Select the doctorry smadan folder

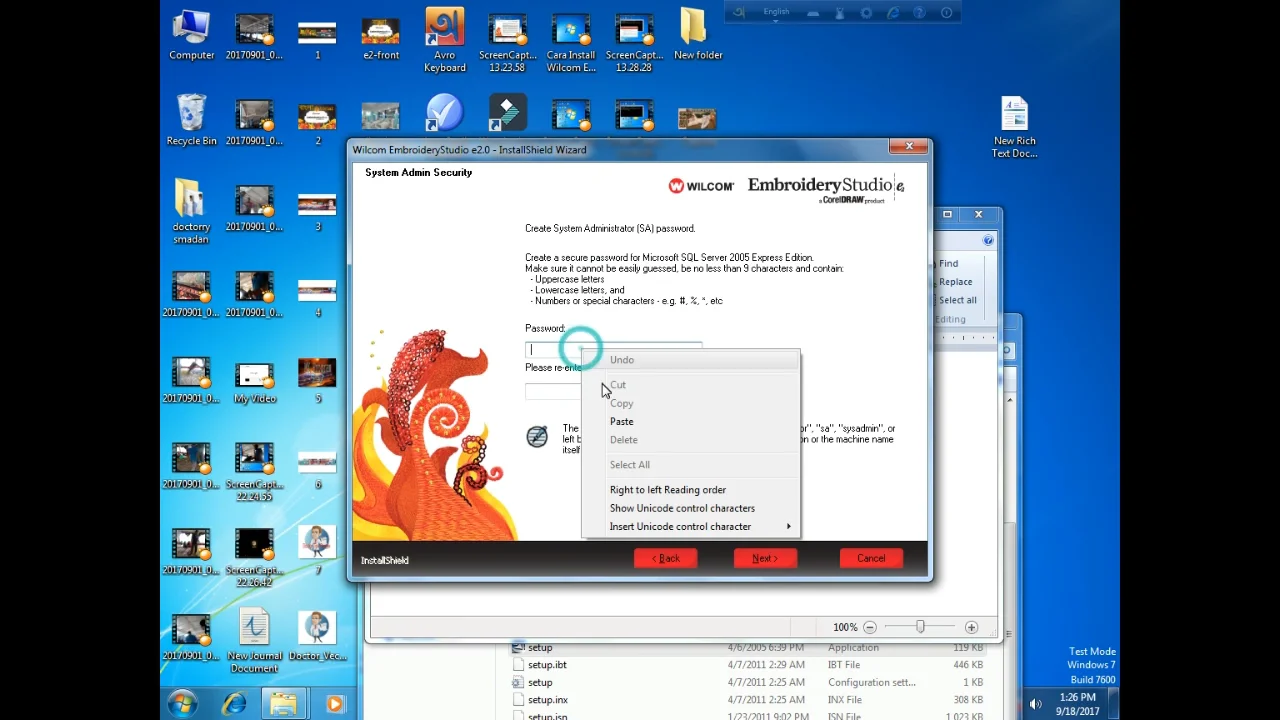coord(191,212)
